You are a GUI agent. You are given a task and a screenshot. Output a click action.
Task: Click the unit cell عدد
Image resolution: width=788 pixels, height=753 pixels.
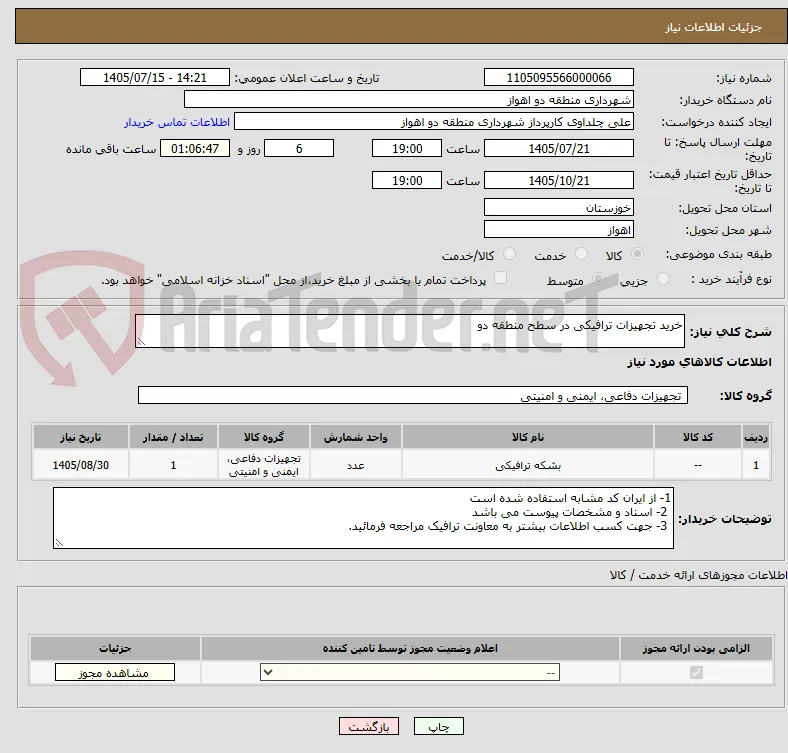tap(356, 465)
